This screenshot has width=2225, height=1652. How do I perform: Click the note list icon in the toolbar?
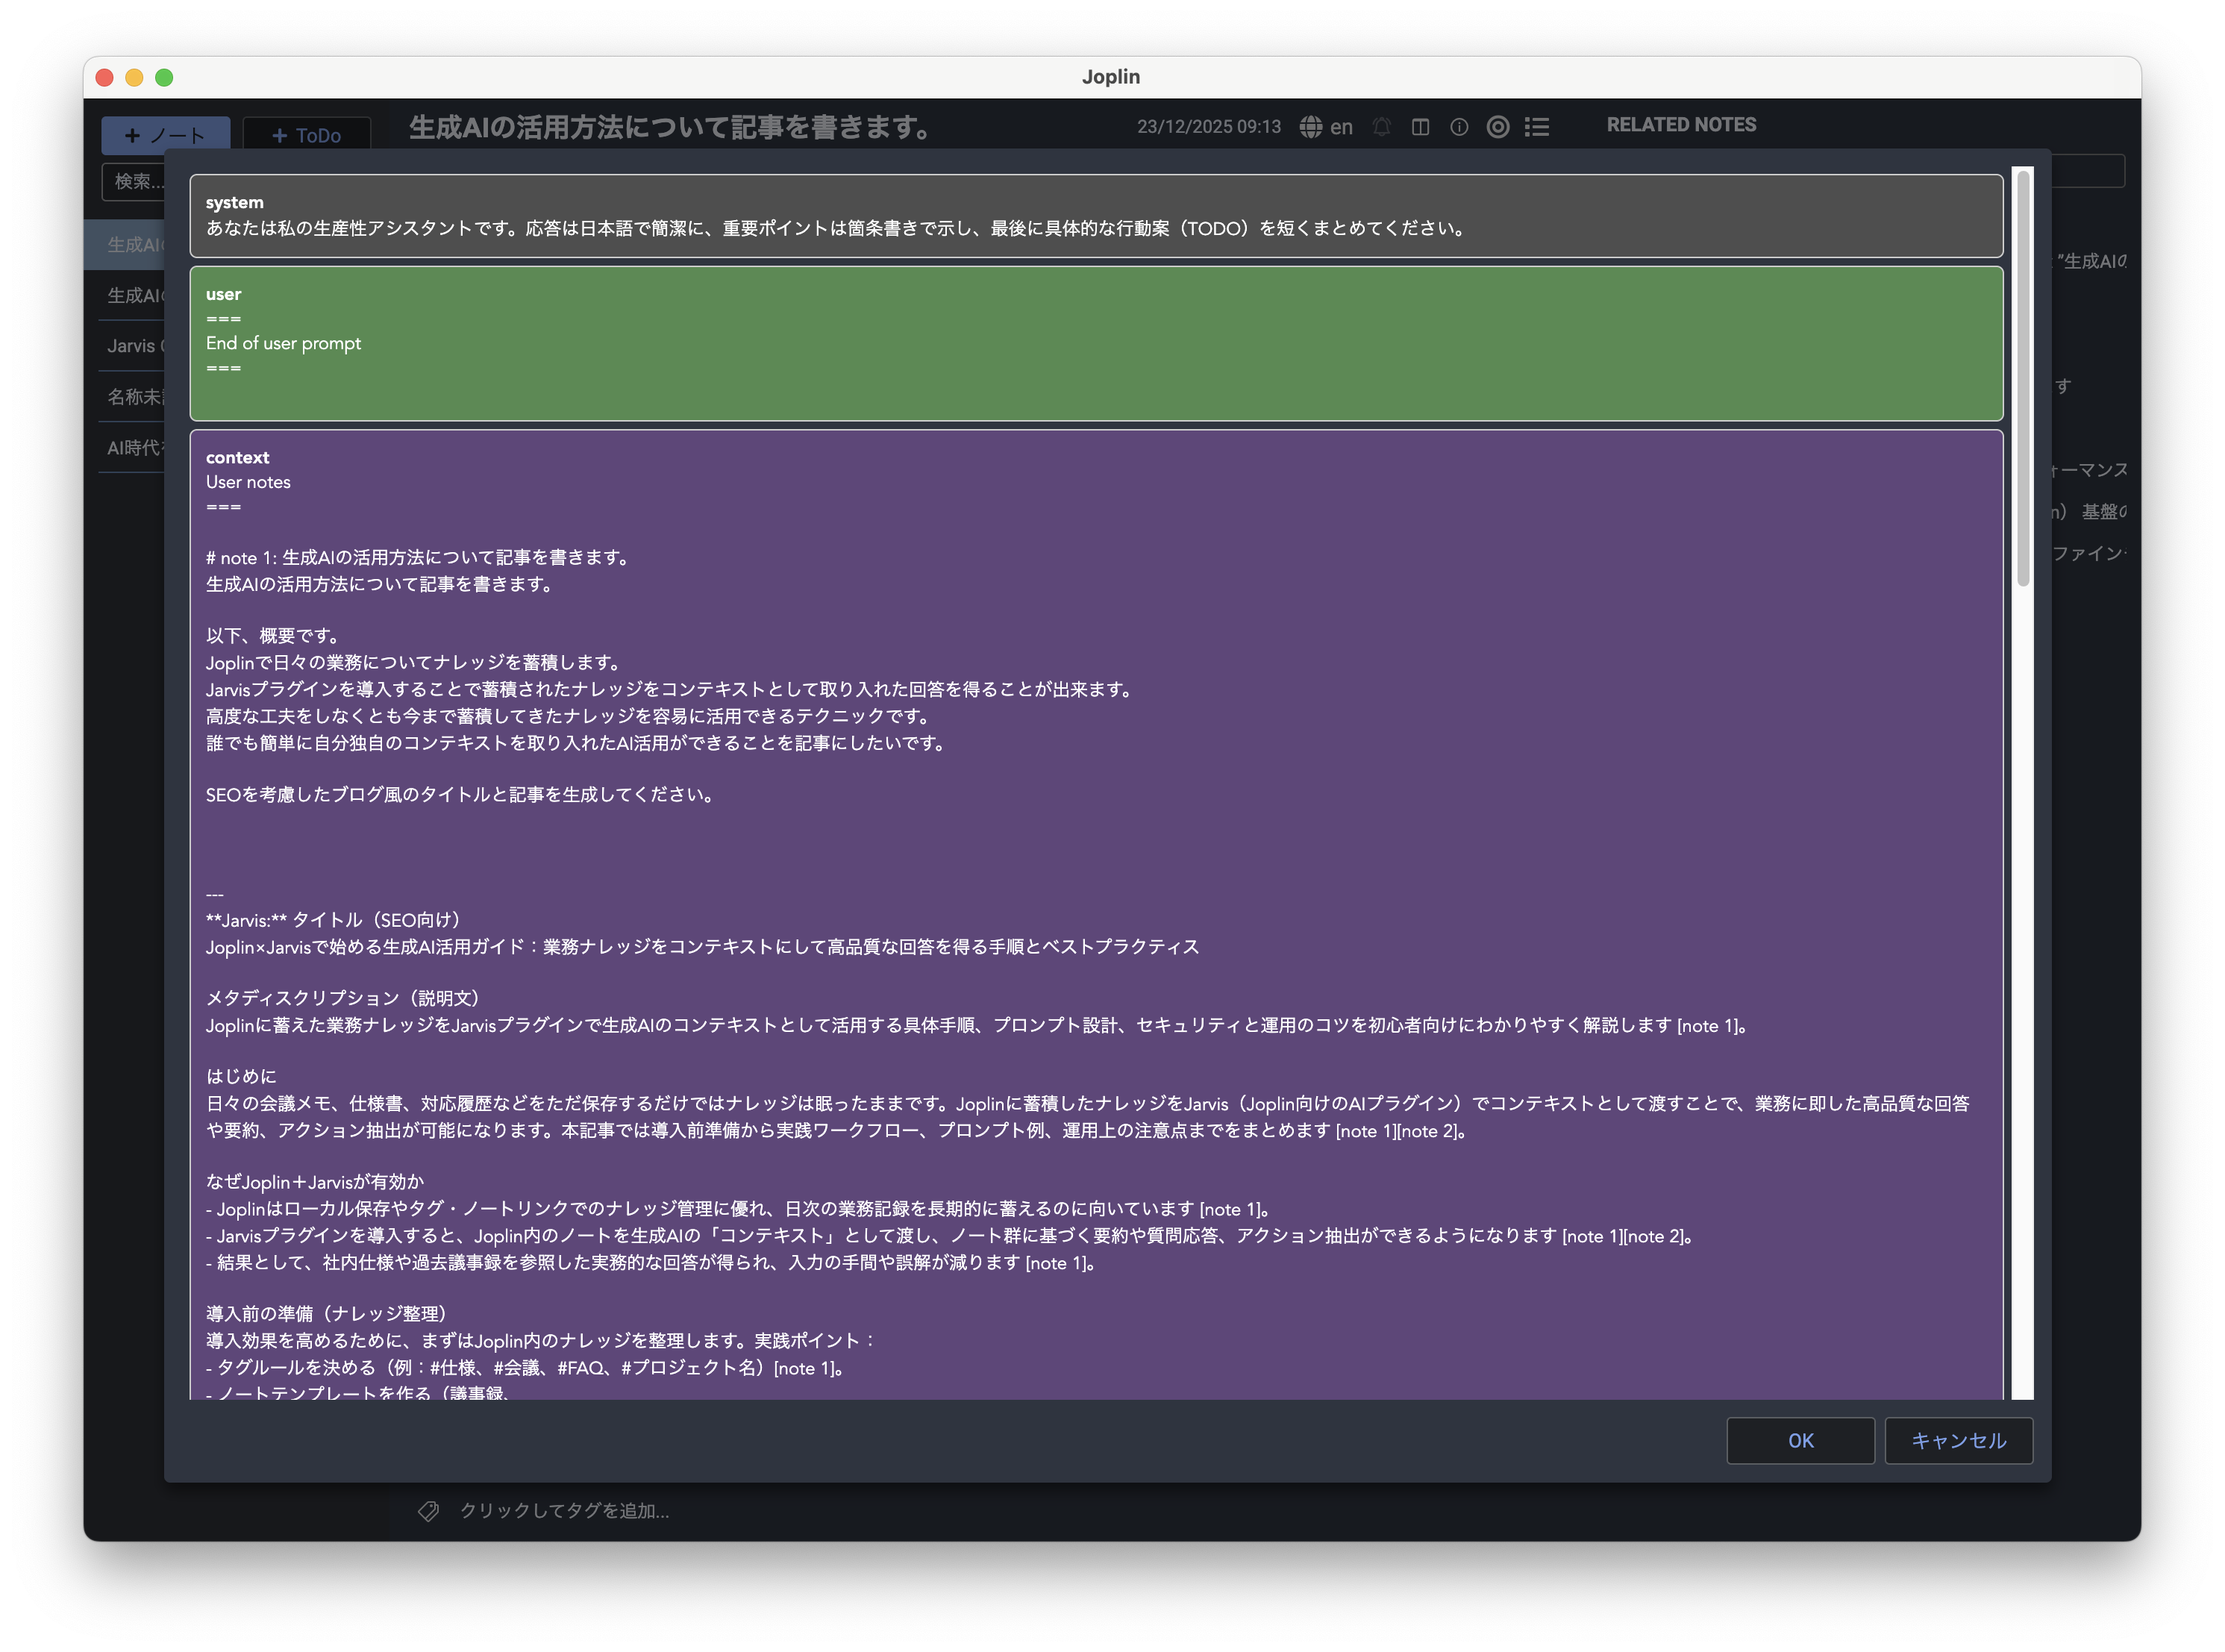pyautogui.click(x=1537, y=127)
